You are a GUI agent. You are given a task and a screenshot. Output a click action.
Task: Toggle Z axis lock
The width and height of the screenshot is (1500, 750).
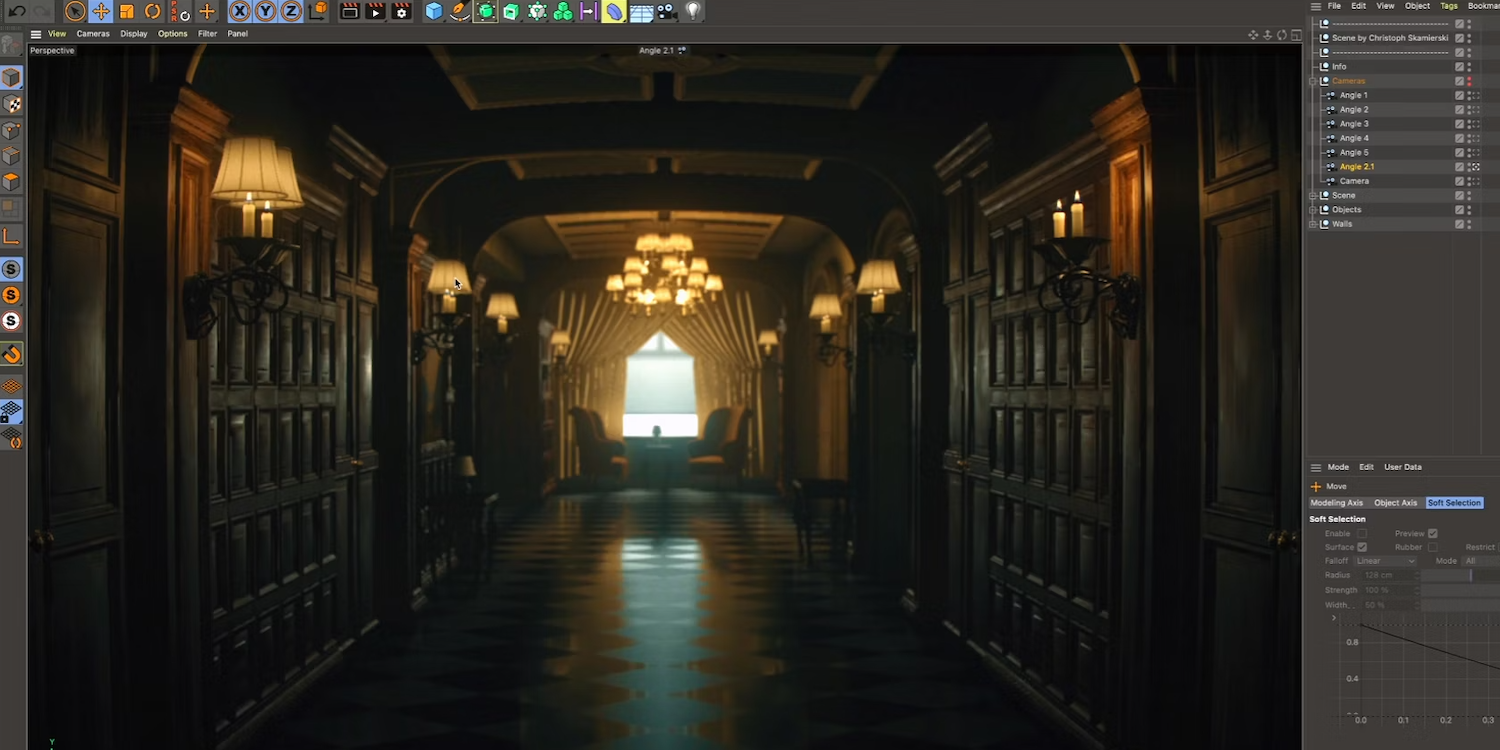coord(291,11)
